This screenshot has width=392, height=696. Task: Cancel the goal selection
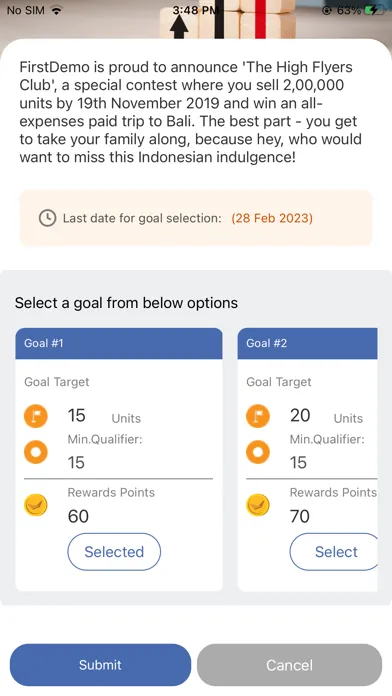tap(289, 665)
